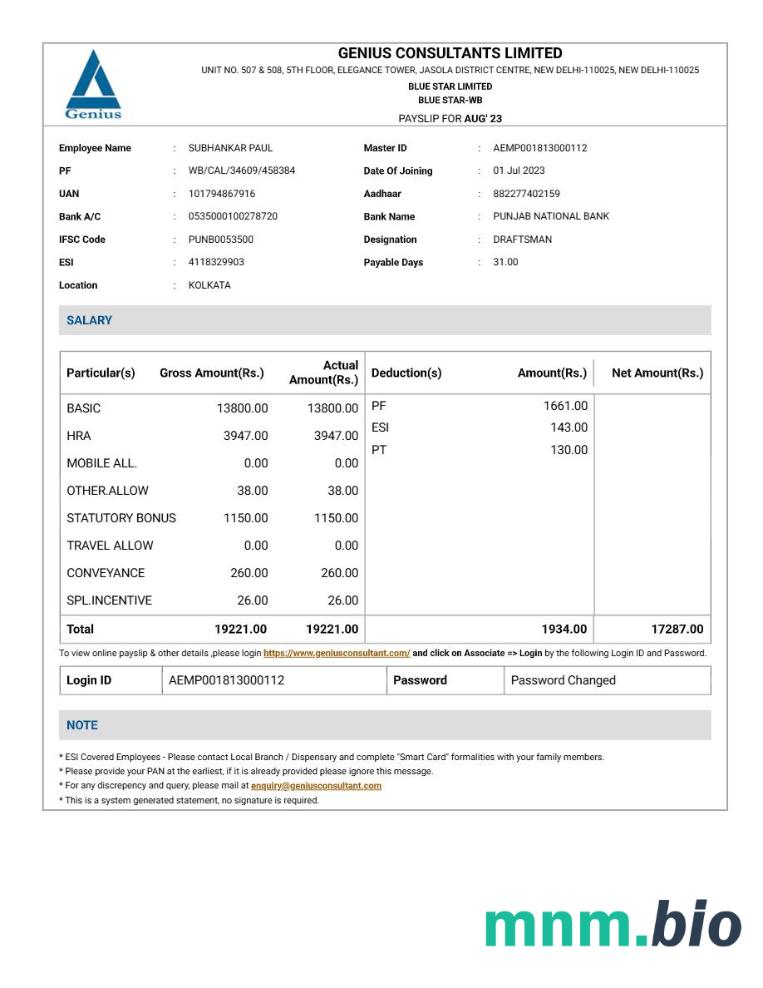Viewport: 763px width, 988px height.
Task: Select the IFSC Code PUNB0053500
Action: tap(220, 240)
